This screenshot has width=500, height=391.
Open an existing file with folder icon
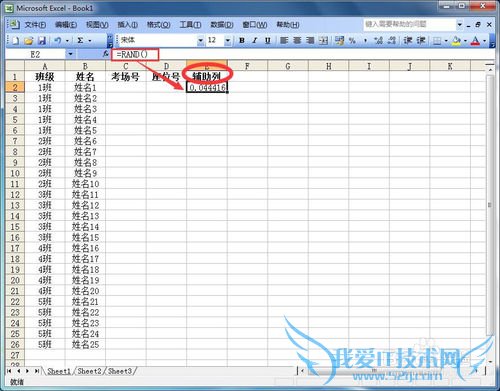coord(29,41)
